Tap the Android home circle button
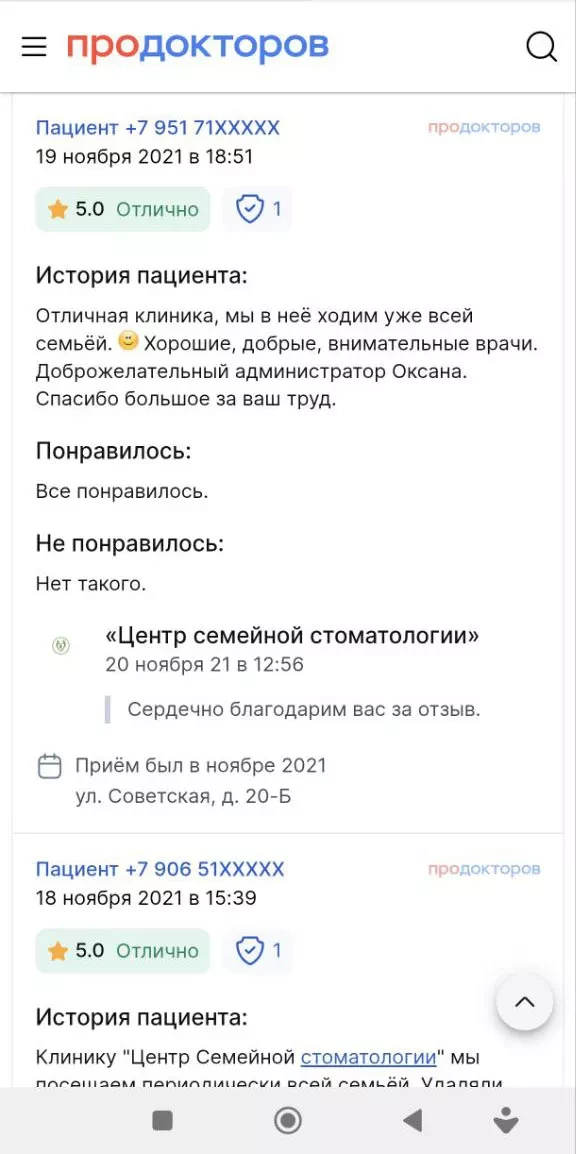 click(288, 1121)
